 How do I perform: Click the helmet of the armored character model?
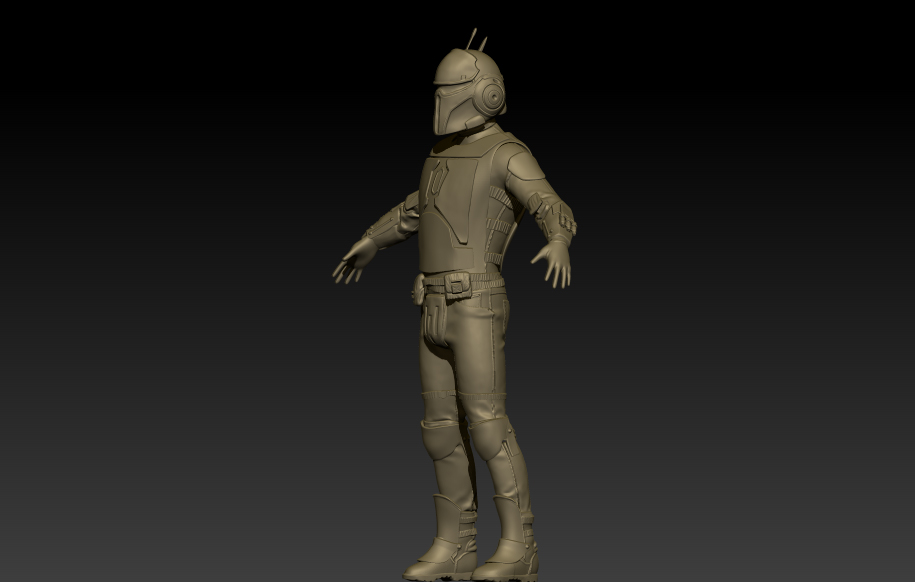[x=469, y=91]
